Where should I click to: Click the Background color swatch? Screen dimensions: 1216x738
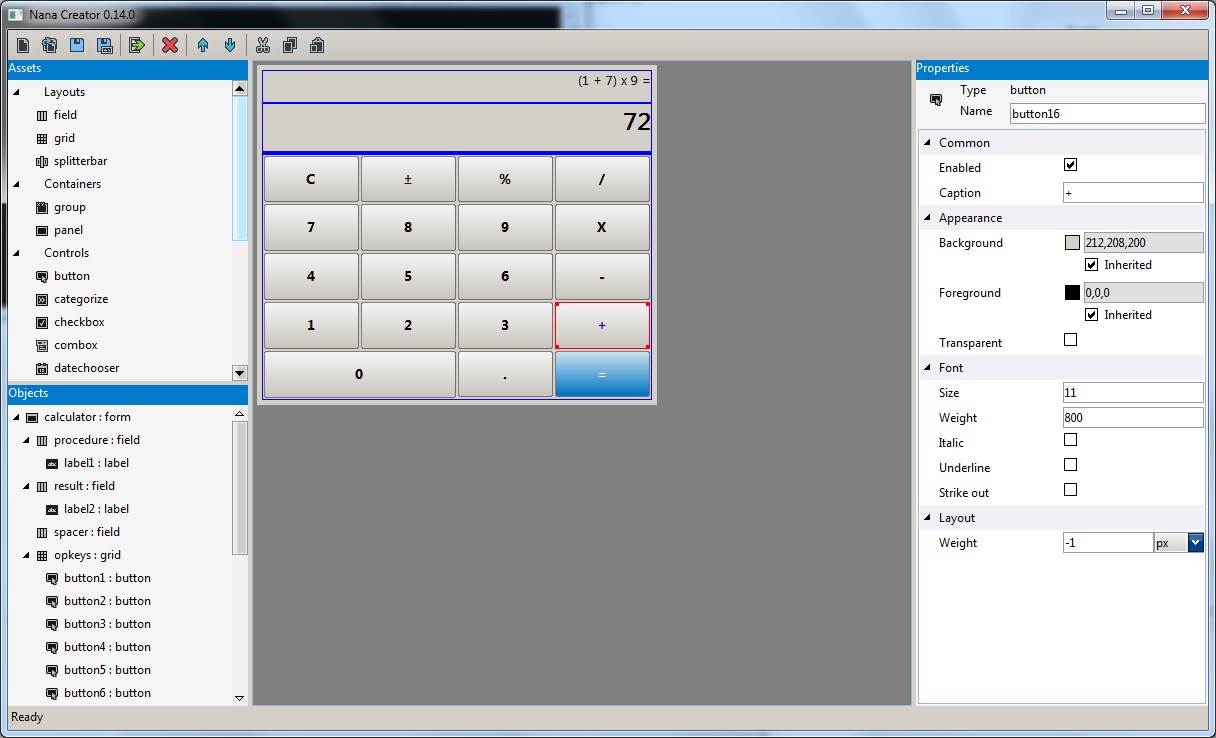click(x=1072, y=242)
